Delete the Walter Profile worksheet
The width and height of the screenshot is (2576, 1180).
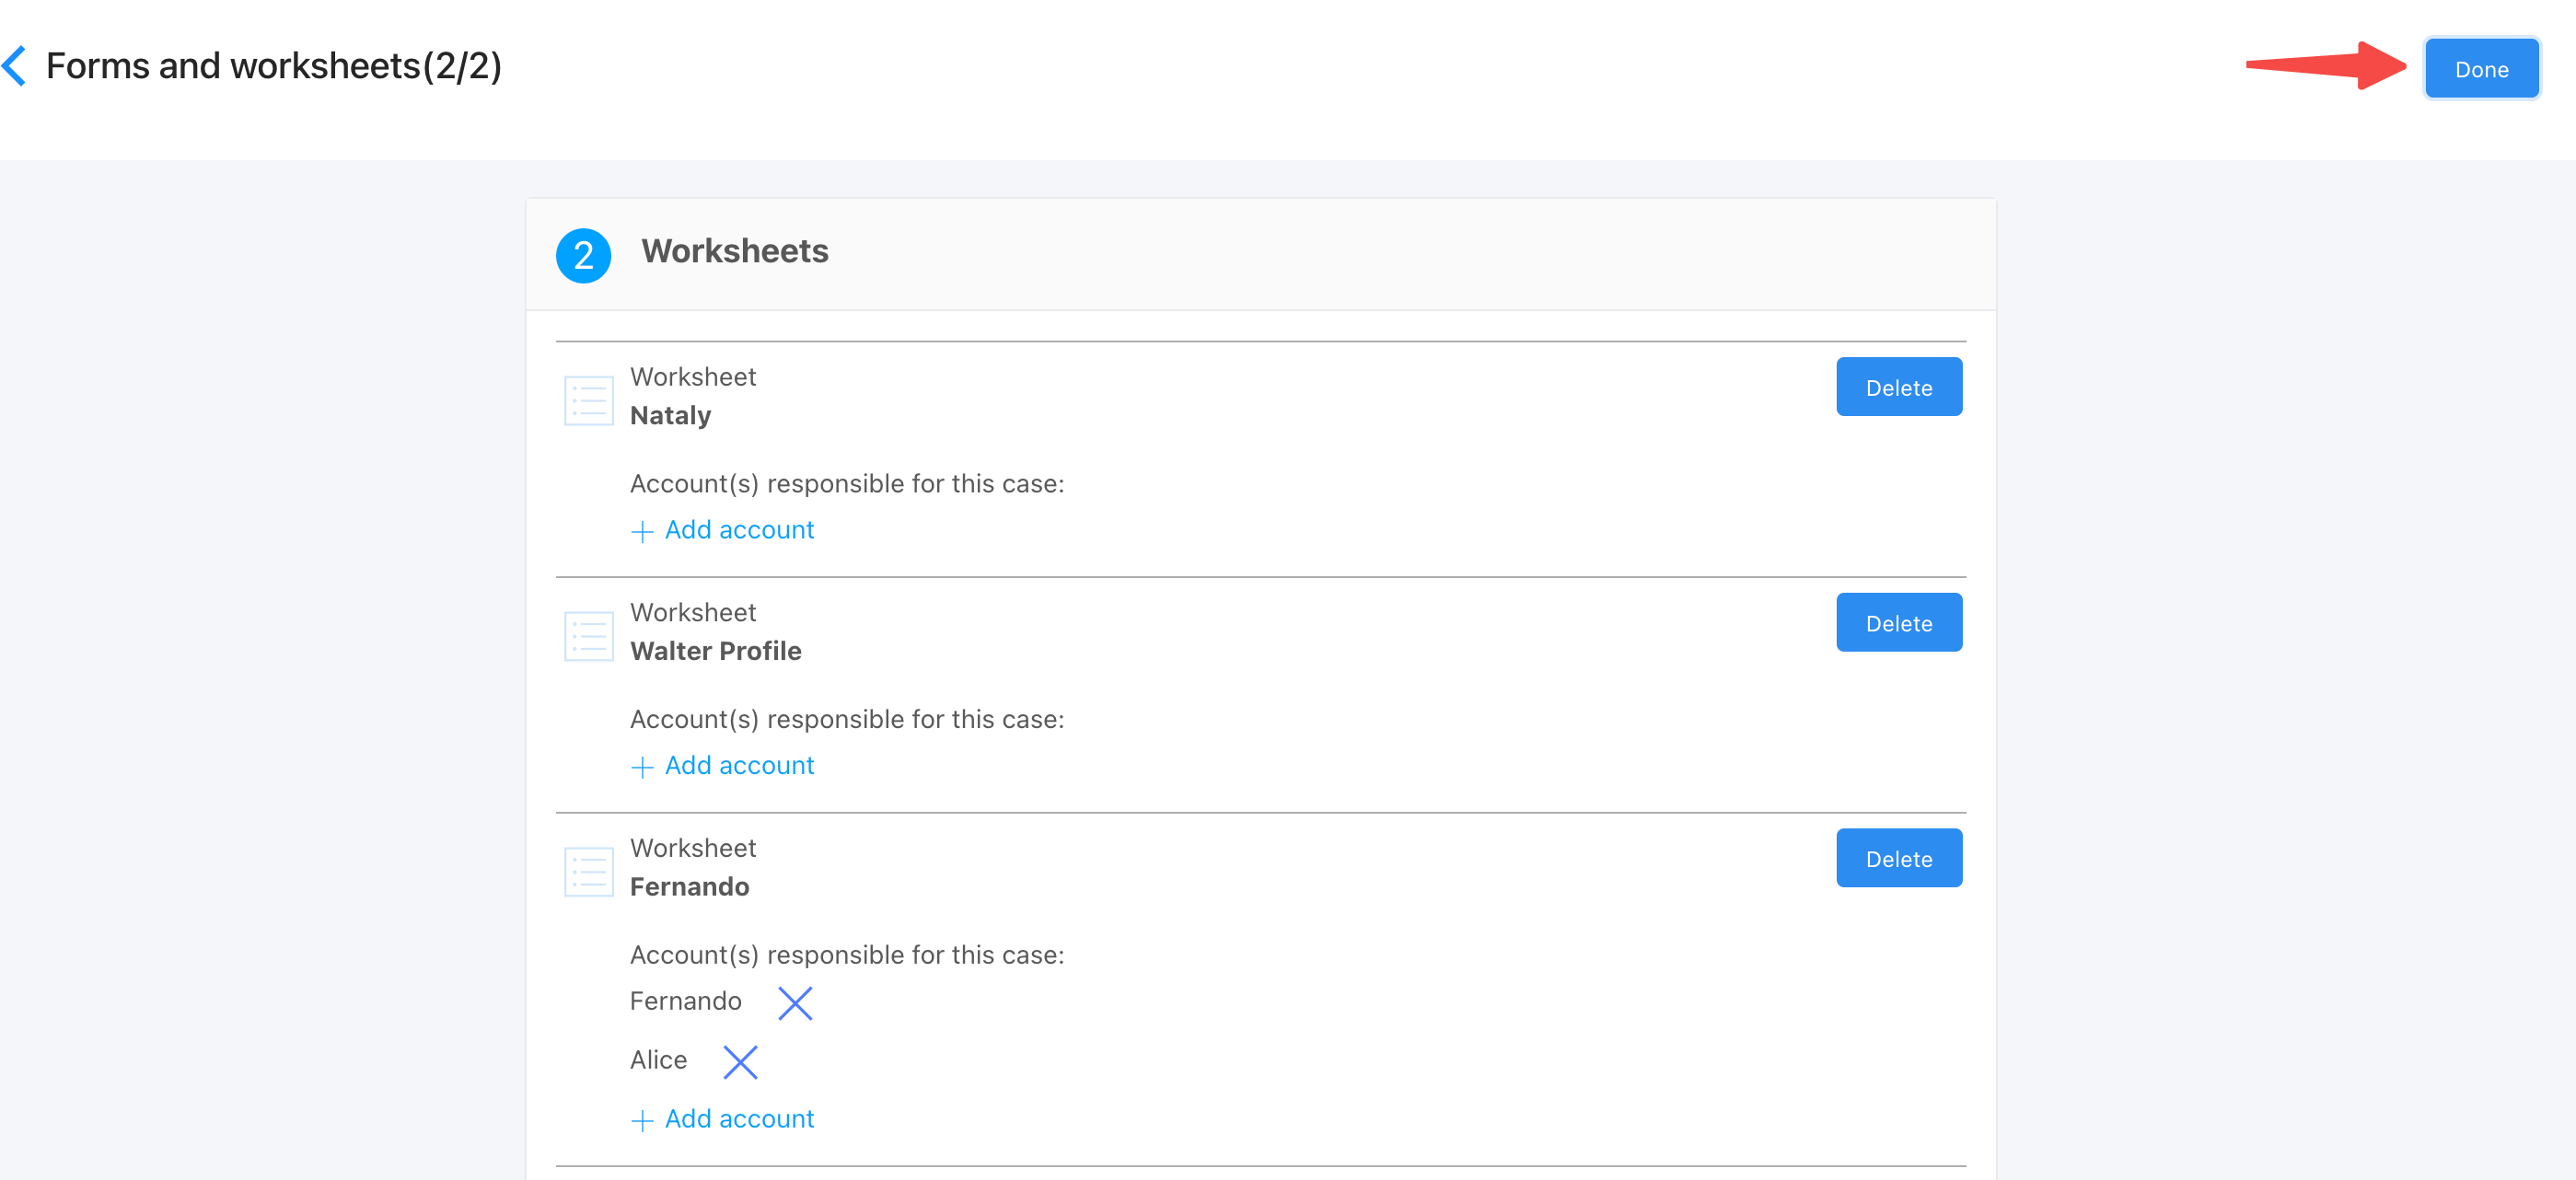tap(1898, 623)
